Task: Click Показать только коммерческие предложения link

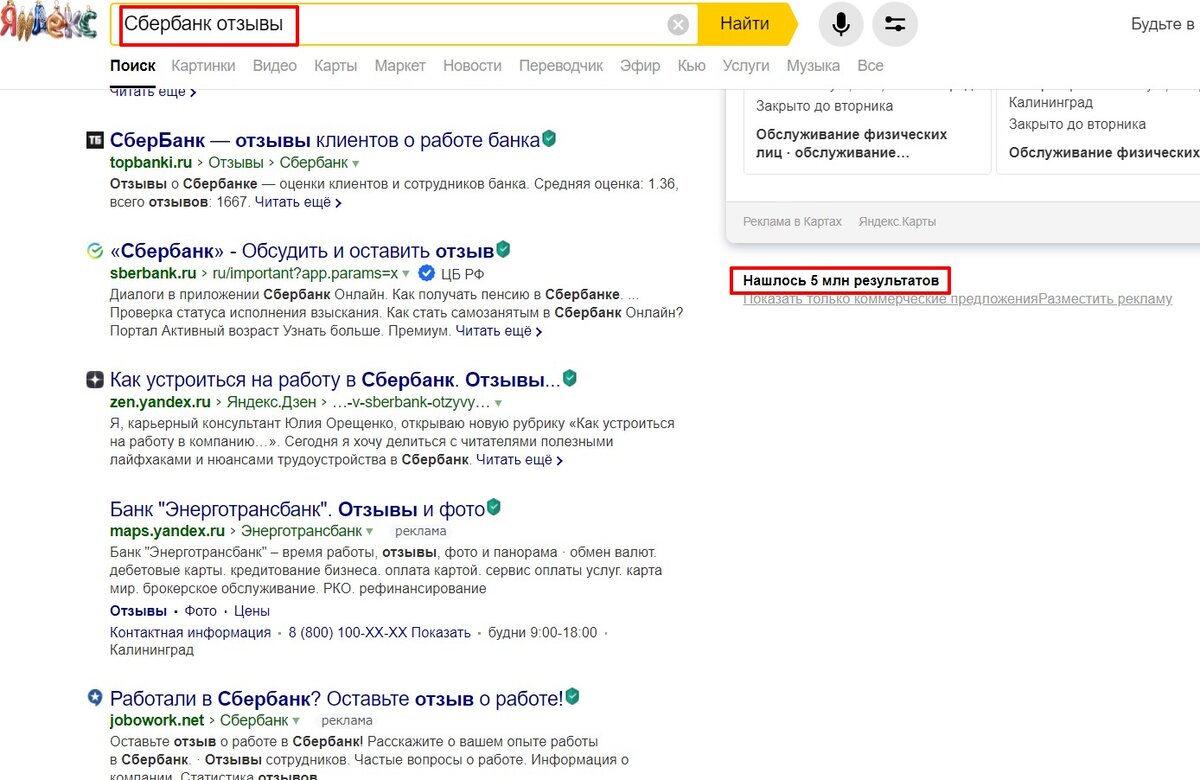Action: pyautogui.click(x=890, y=299)
